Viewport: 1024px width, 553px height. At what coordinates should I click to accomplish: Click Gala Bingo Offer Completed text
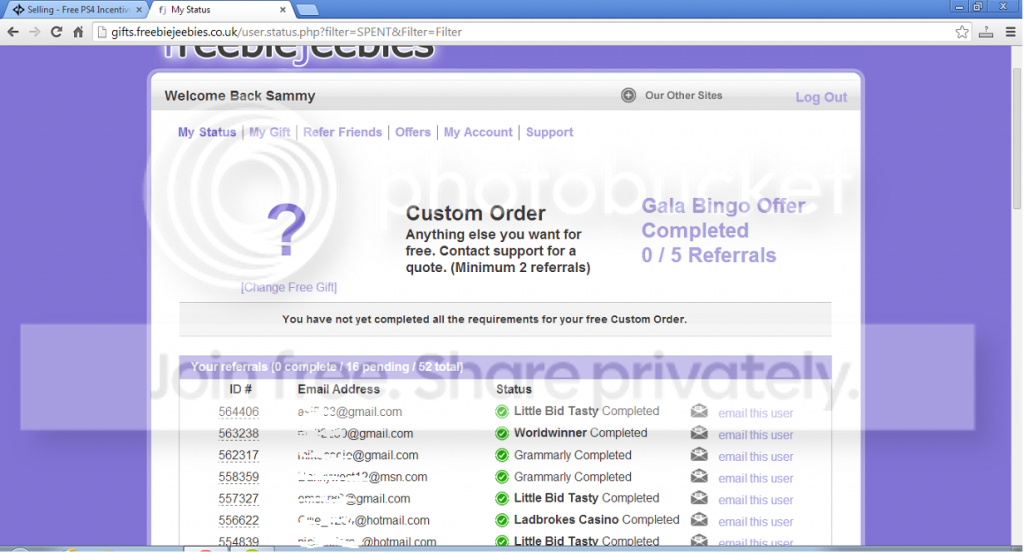pyautogui.click(x=723, y=218)
